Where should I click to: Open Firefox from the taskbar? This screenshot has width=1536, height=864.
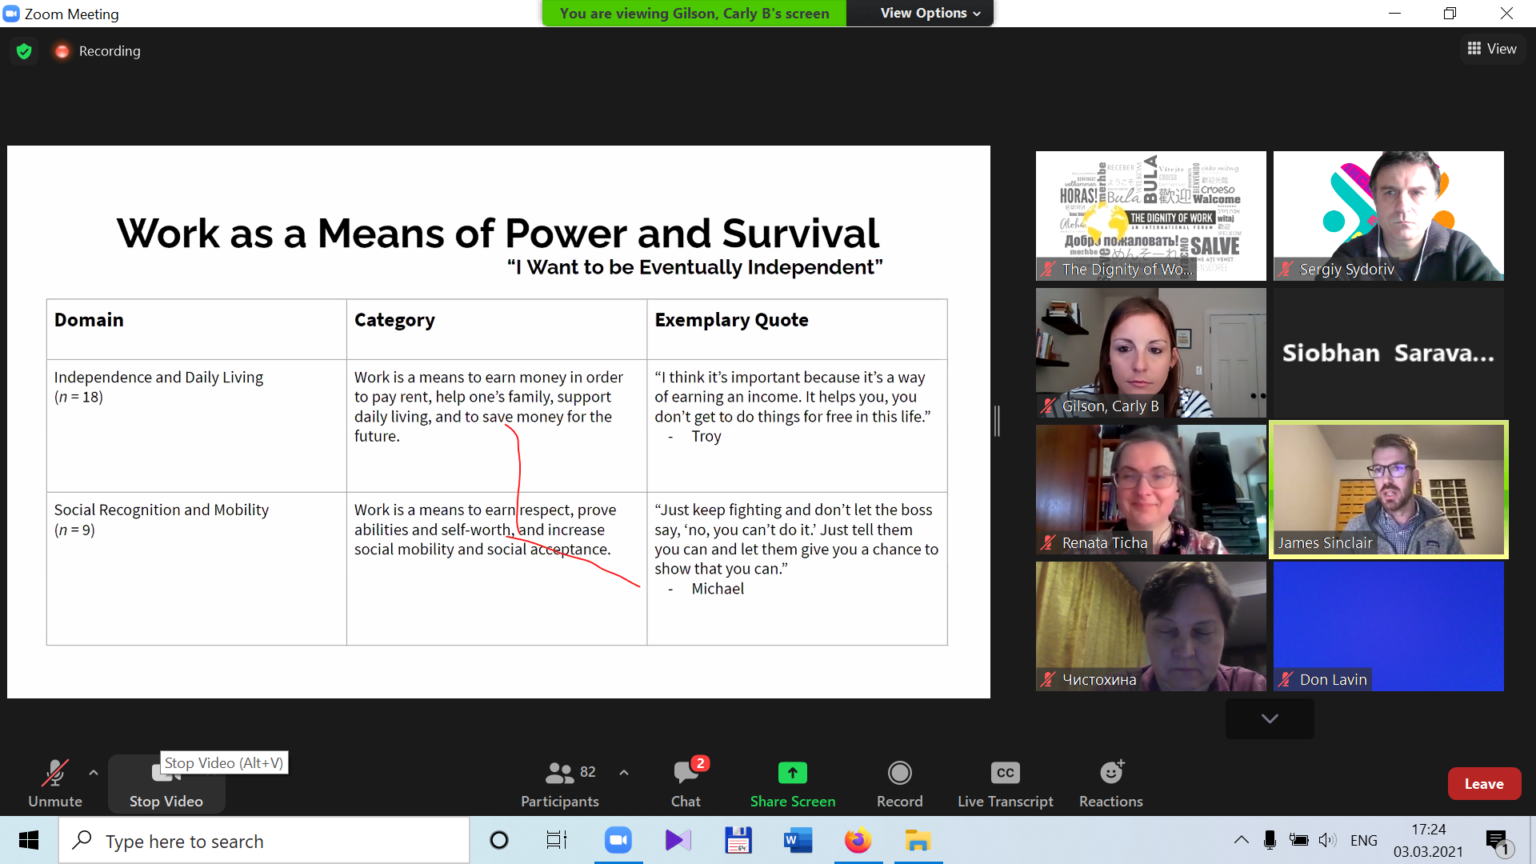857,841
